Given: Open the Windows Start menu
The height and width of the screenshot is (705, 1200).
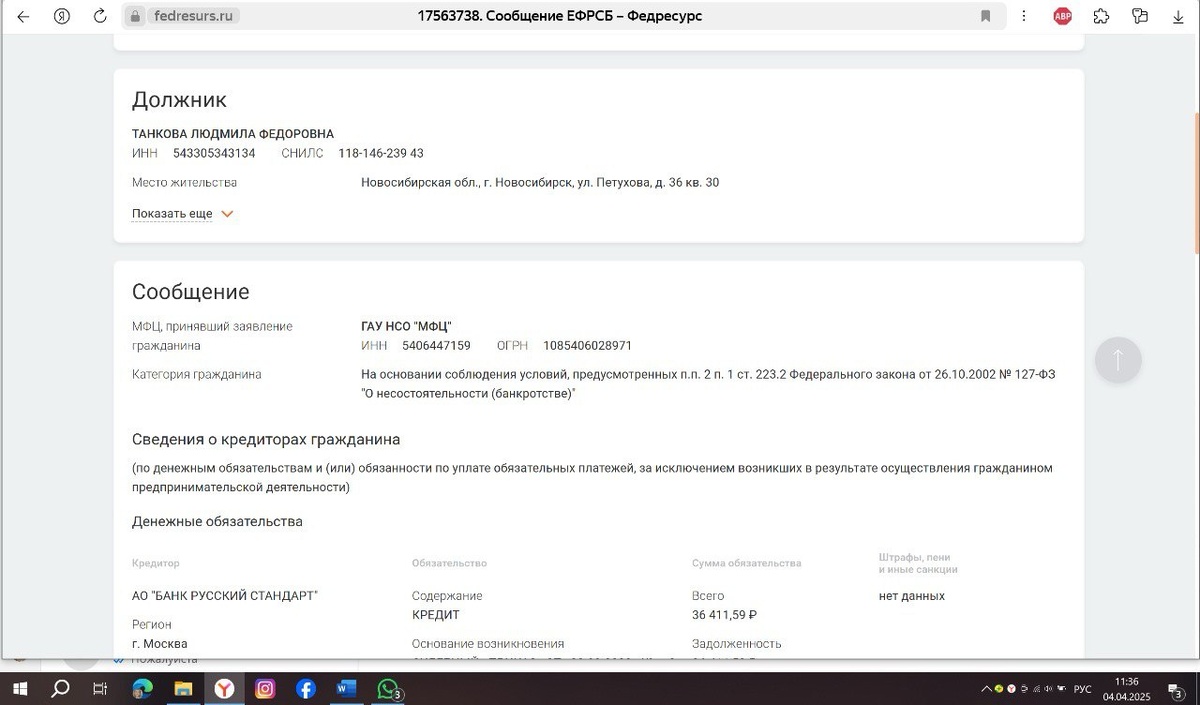Looking at the screenshot, I should click(x=20, y=689).
